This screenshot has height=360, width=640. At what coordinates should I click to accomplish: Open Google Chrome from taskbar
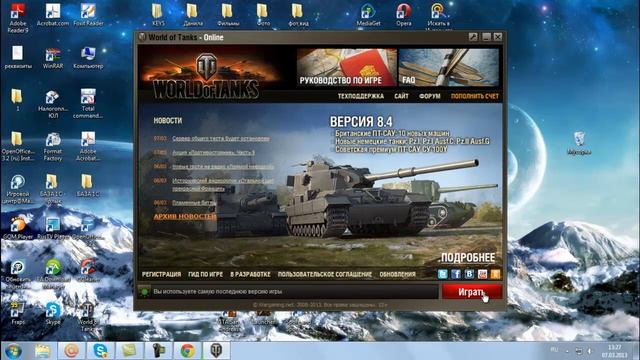click(x=187, y=351)
